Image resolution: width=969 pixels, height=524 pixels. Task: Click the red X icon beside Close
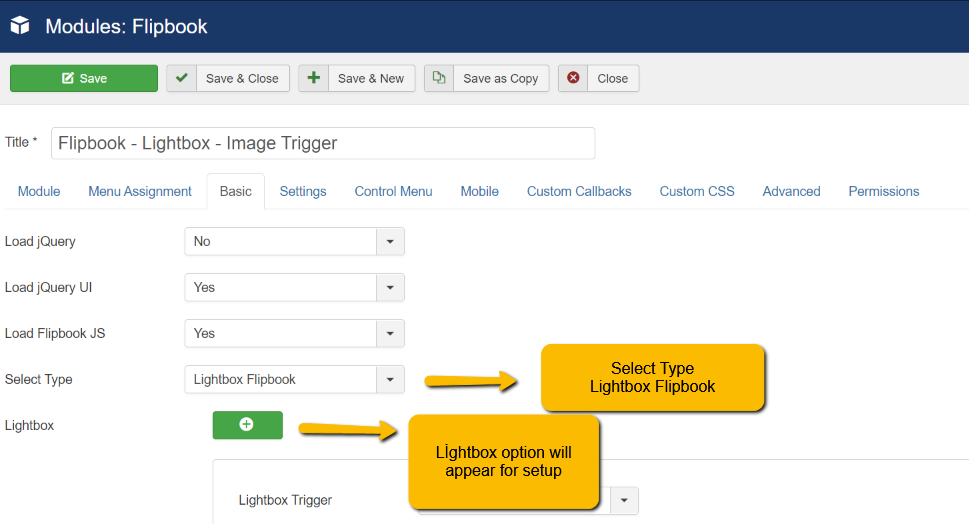(573, 78)
